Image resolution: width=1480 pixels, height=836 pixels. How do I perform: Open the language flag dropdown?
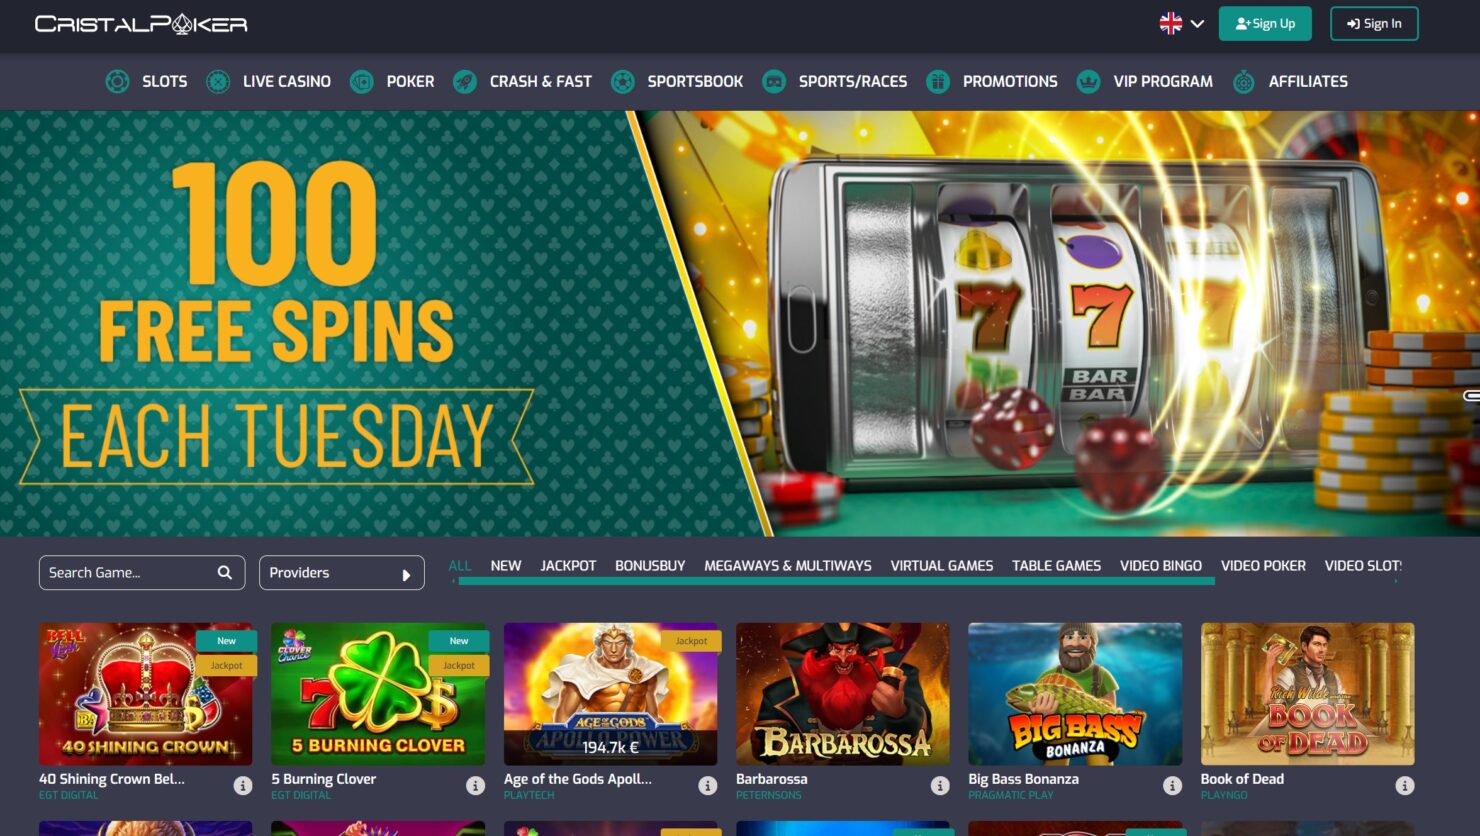(1182, 23)
